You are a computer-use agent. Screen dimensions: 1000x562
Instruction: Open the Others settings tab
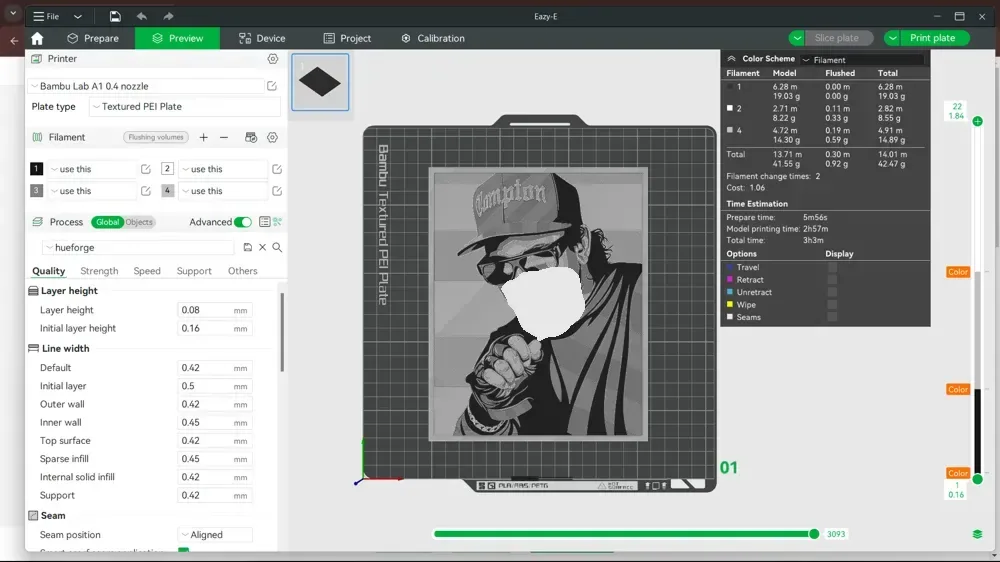click(x=242, y=271)
